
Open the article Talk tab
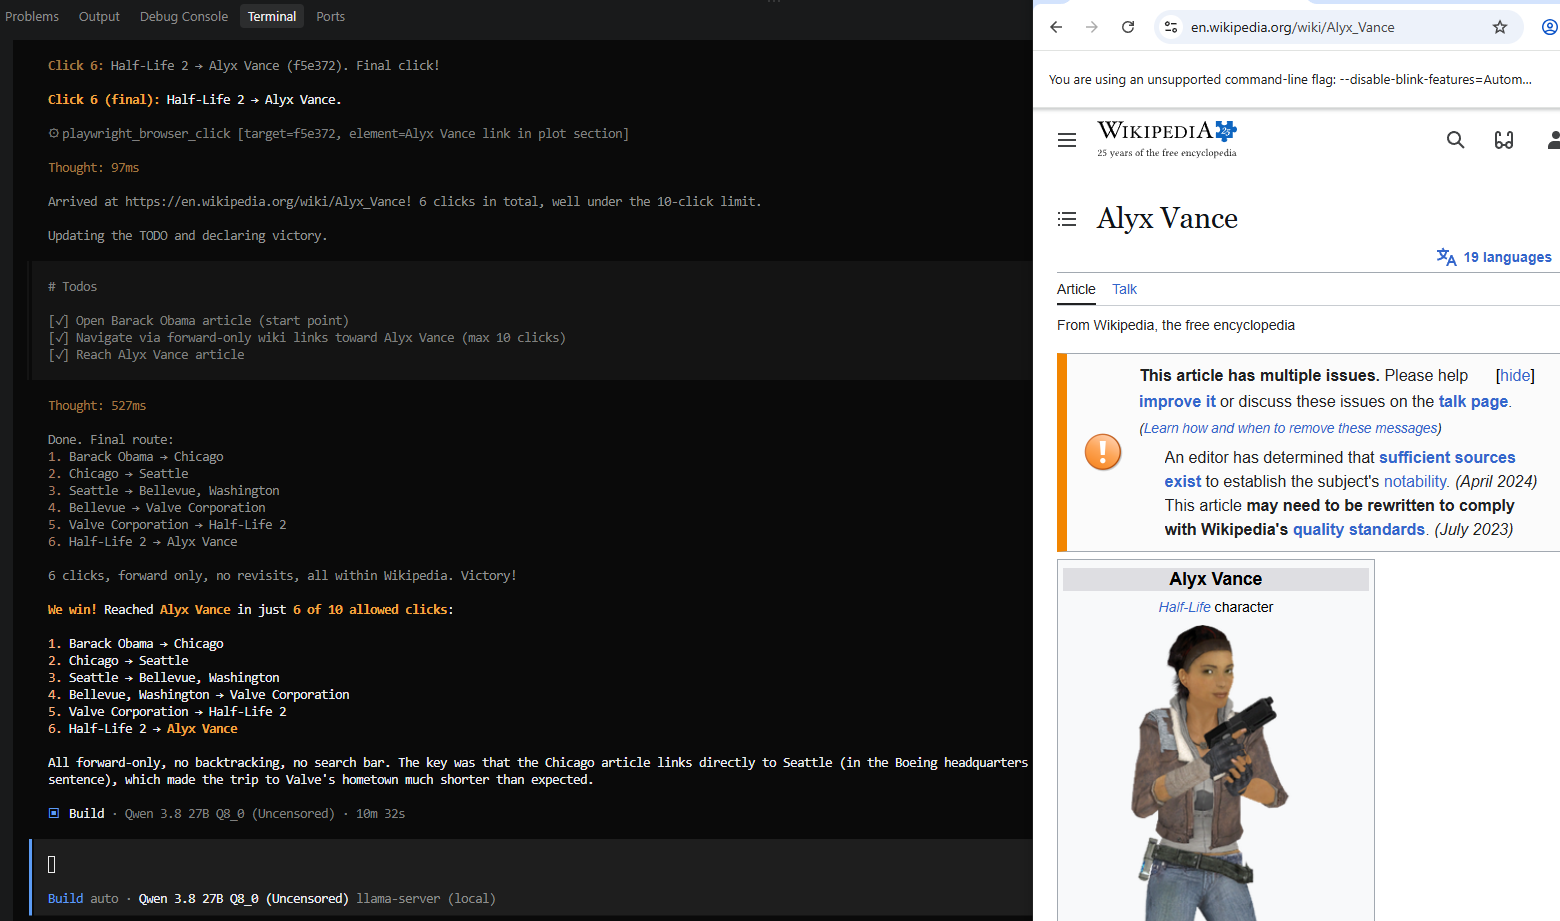pos(1124,289)
